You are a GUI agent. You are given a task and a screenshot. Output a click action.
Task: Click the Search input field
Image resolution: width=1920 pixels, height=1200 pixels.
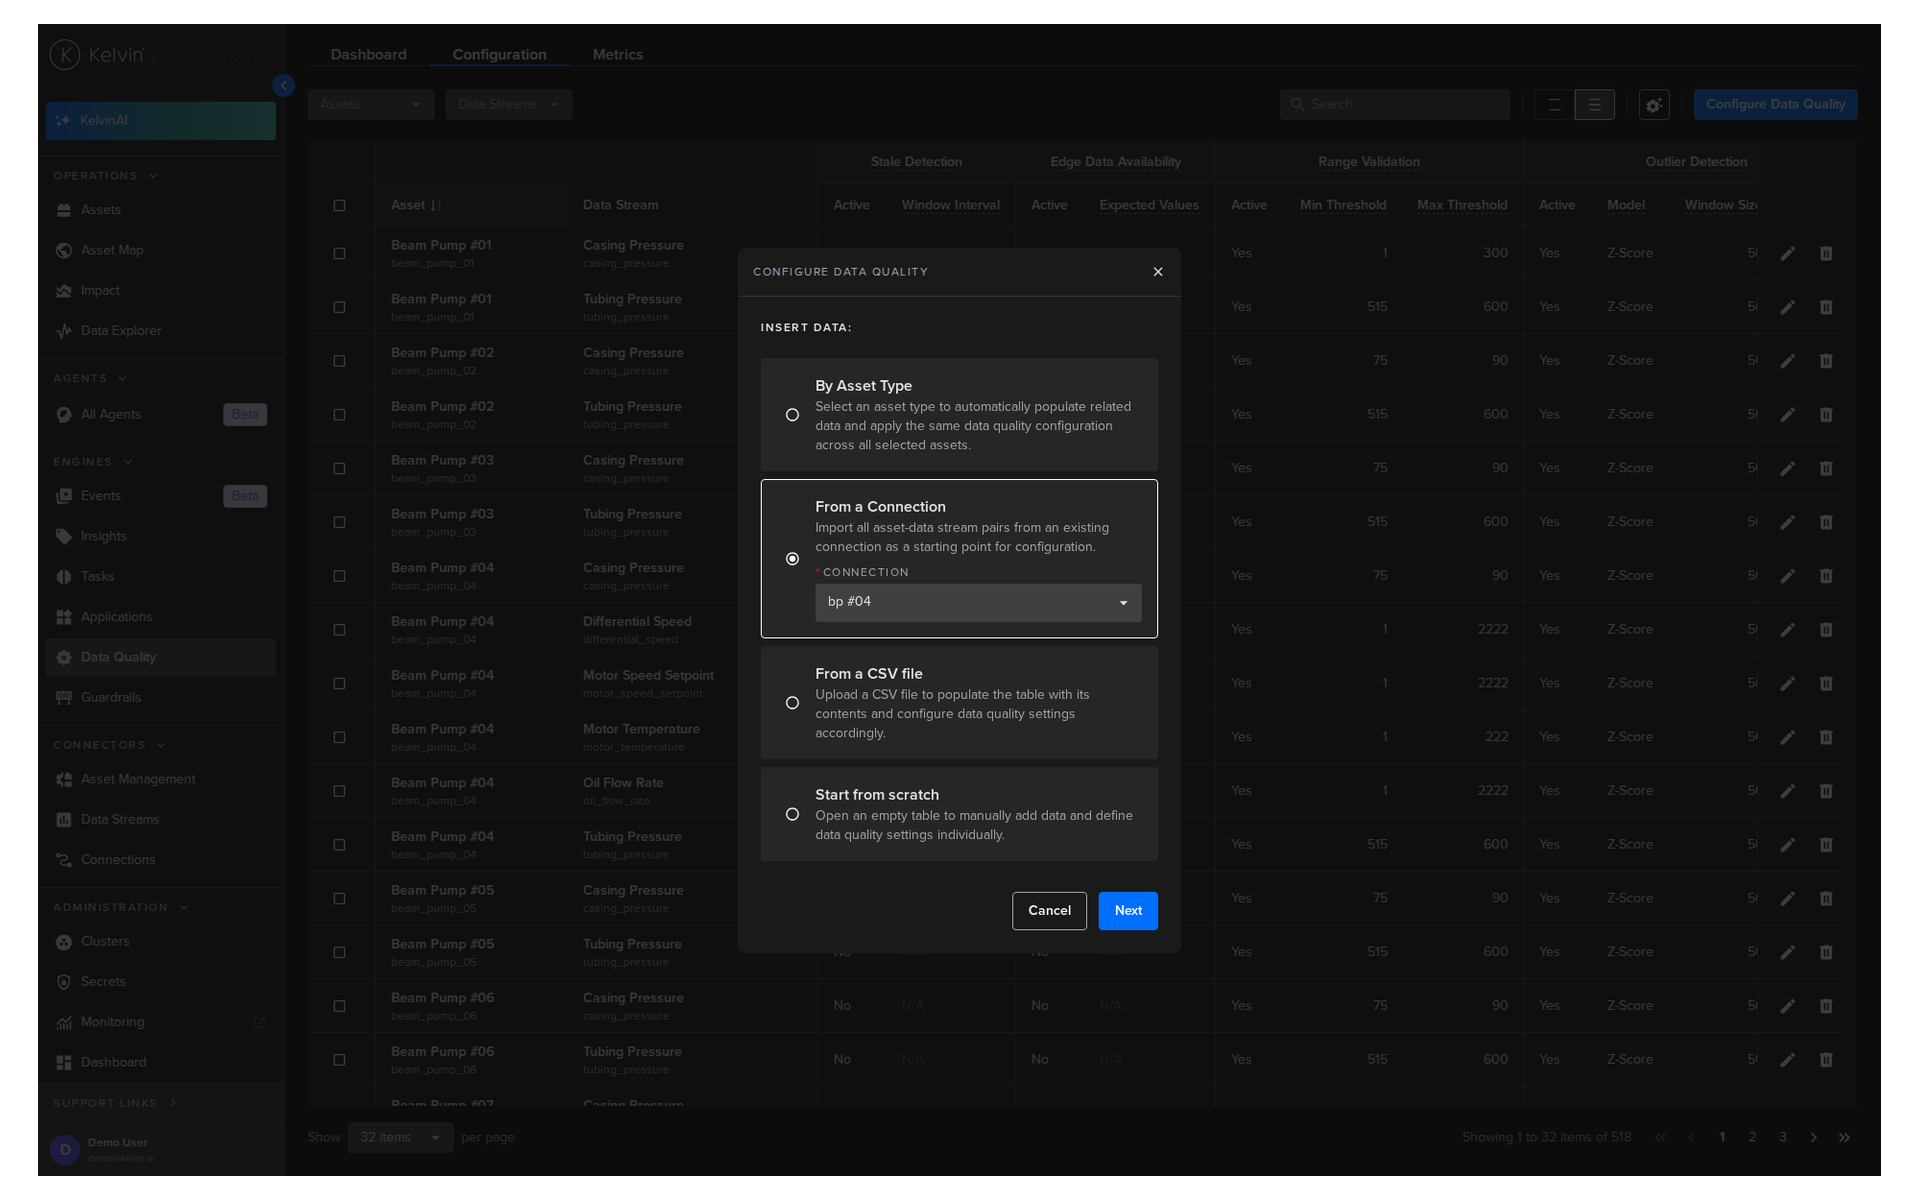[1395, 105]
